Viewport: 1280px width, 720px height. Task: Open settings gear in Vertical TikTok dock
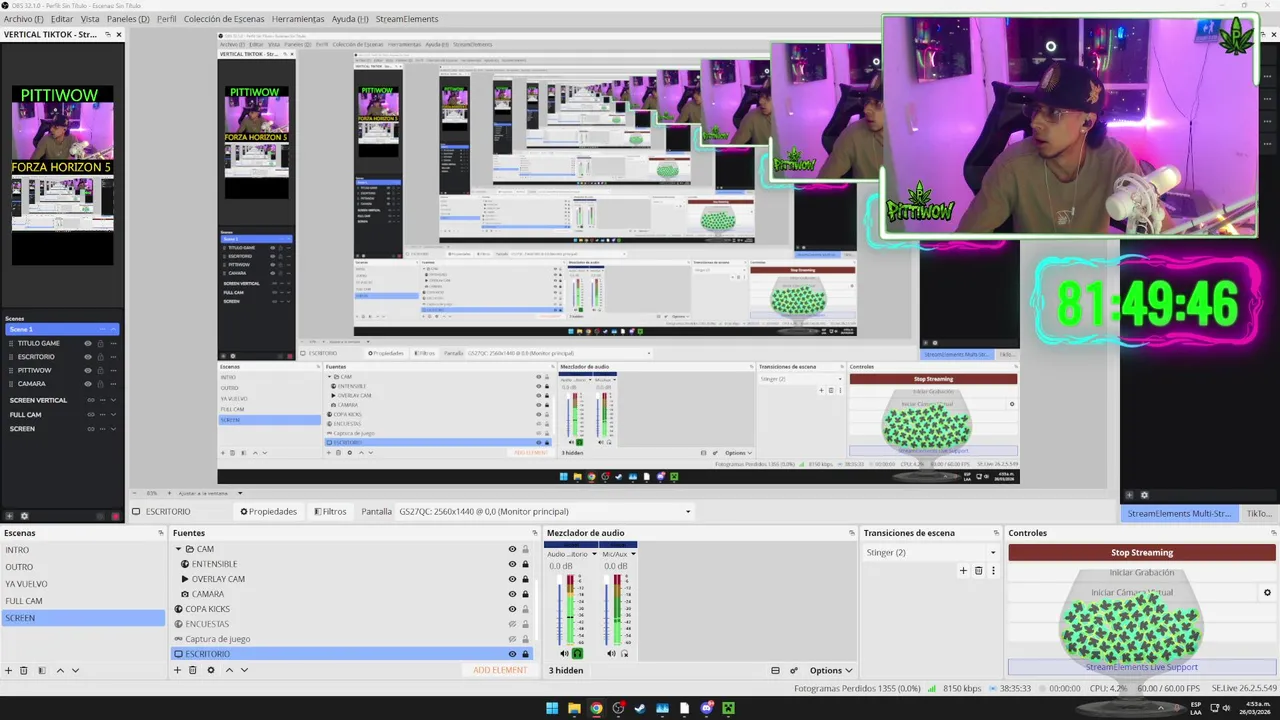pyautogui.click(x=24, y=516)
